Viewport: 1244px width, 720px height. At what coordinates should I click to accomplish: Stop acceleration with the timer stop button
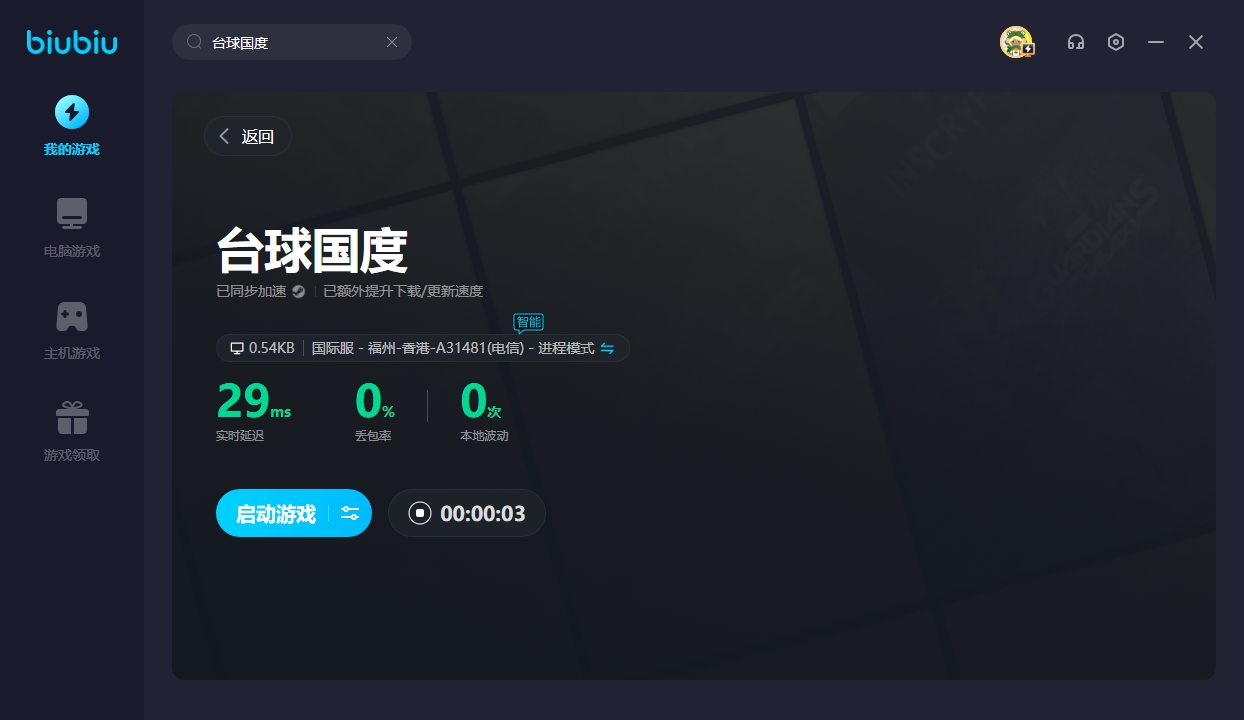[x=420, y=514]
